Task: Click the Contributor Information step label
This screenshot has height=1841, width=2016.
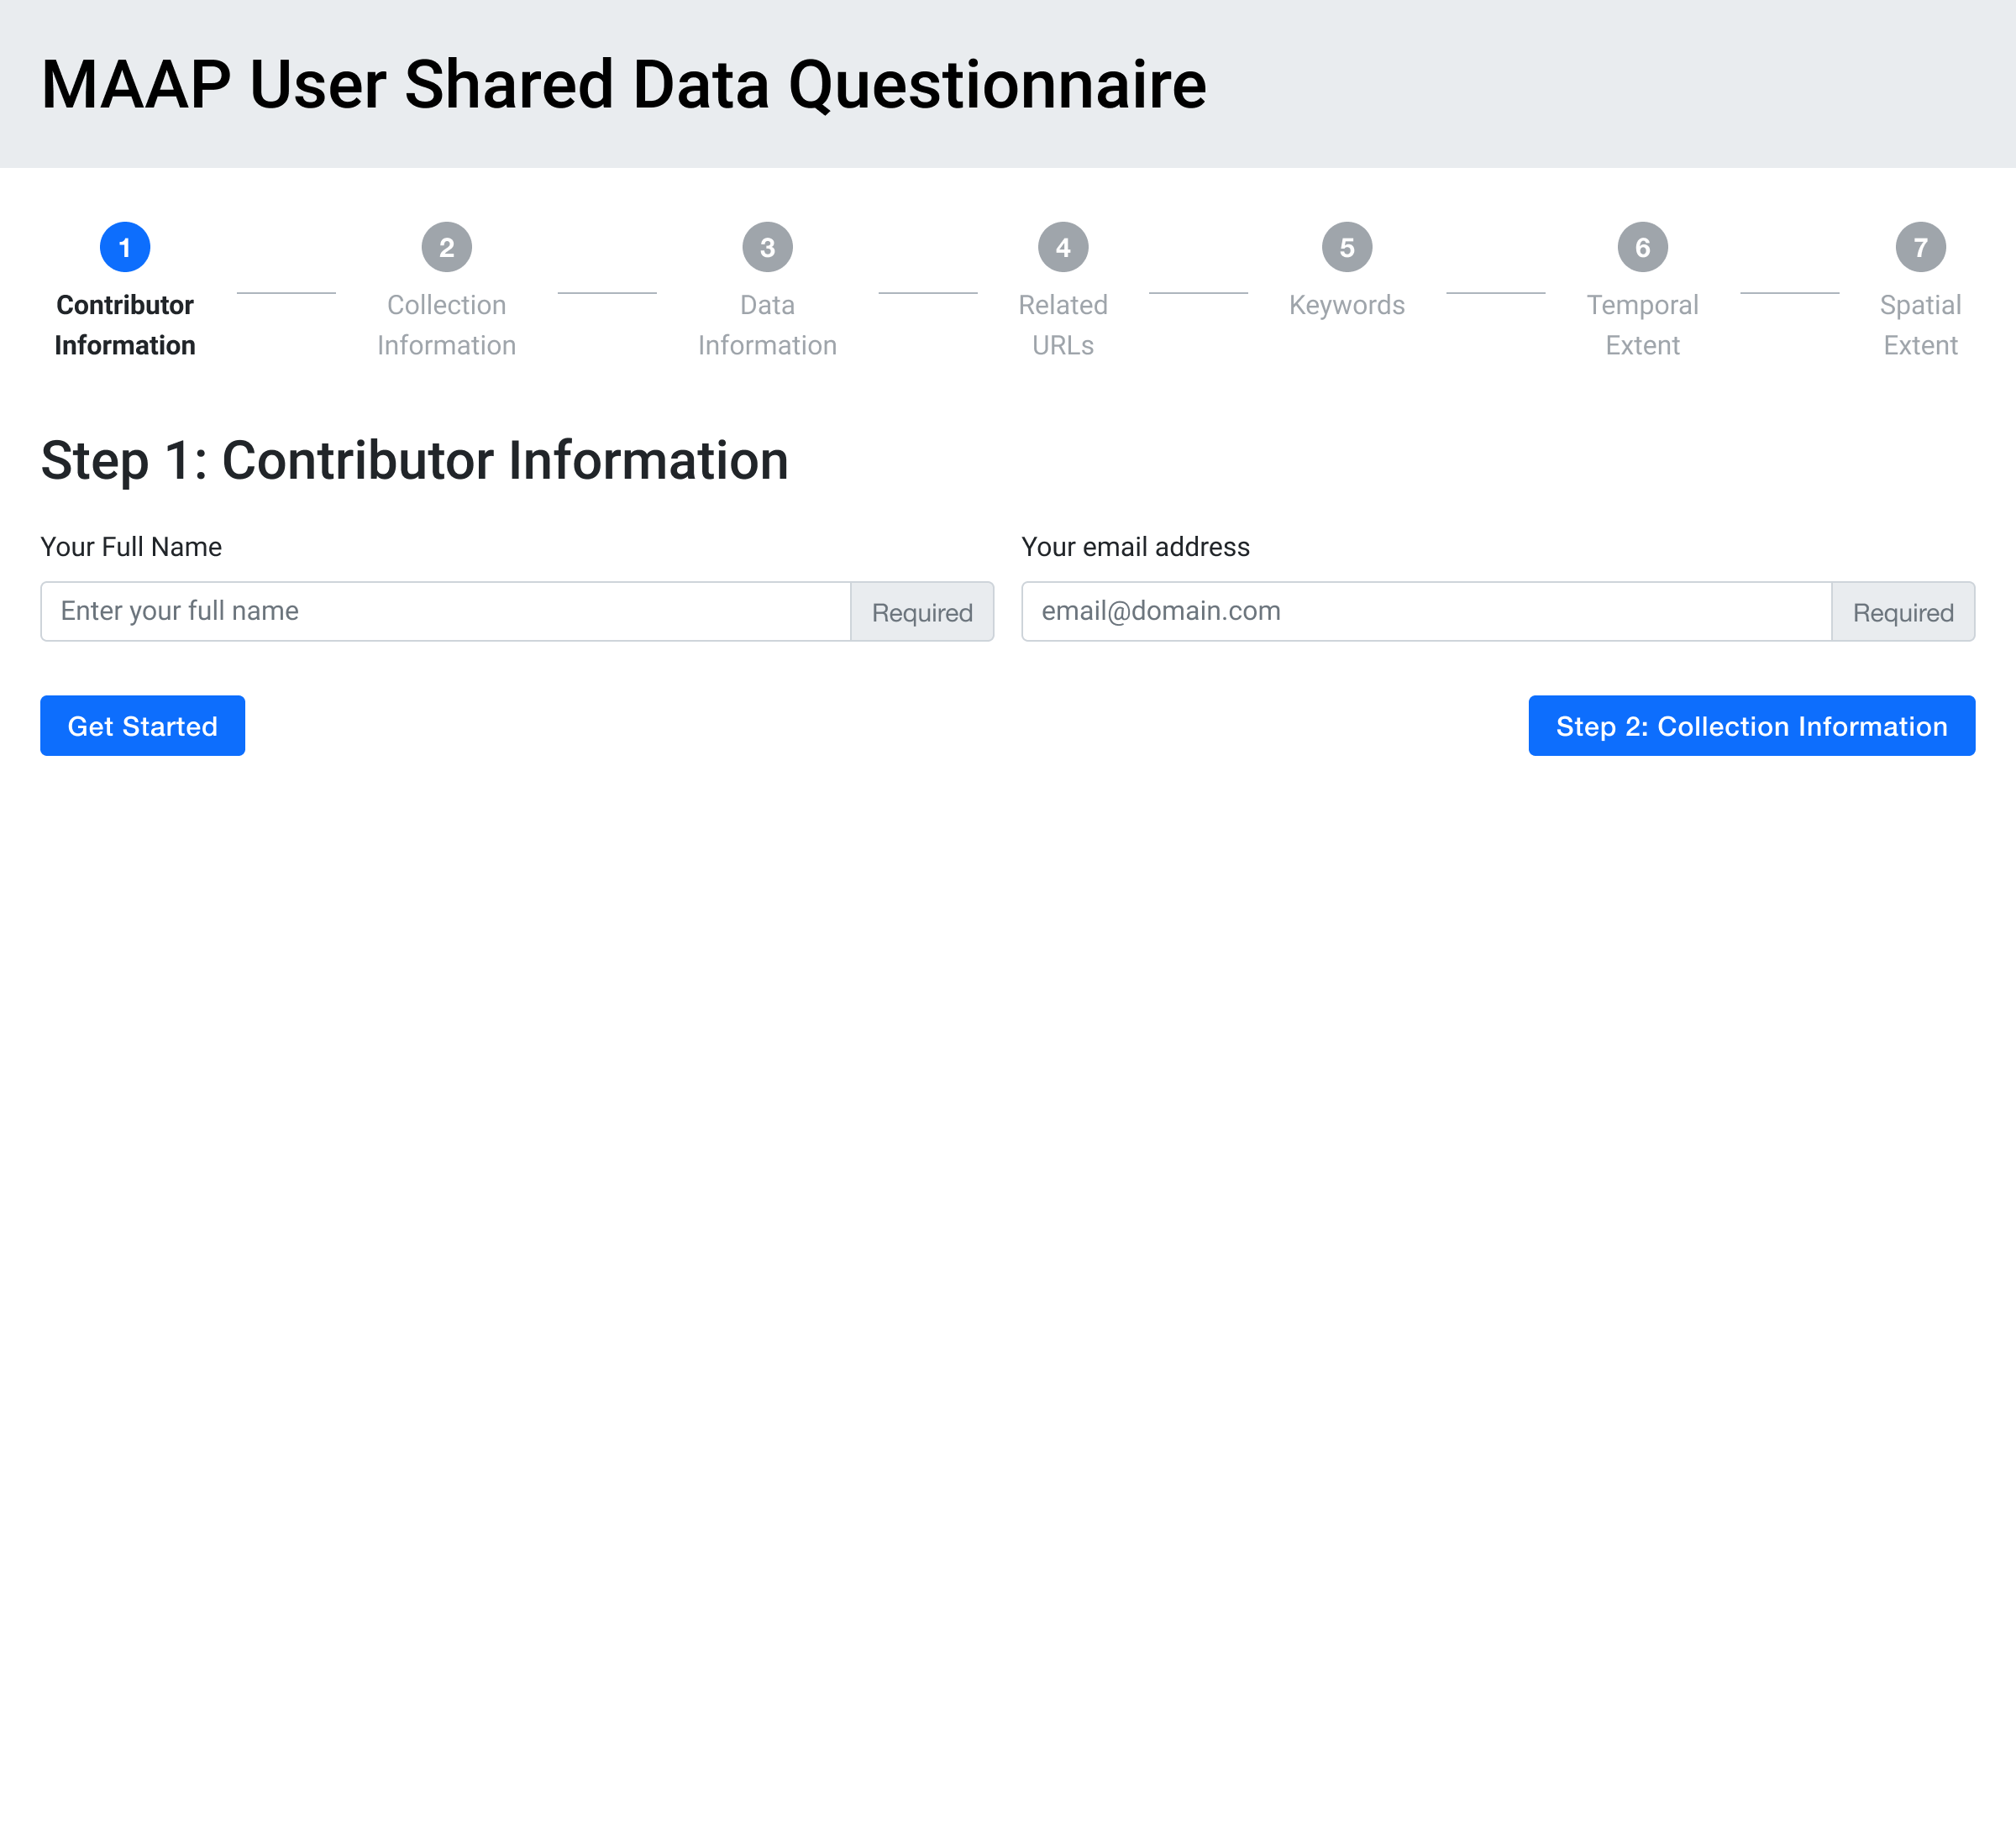Action: (125, 325)
